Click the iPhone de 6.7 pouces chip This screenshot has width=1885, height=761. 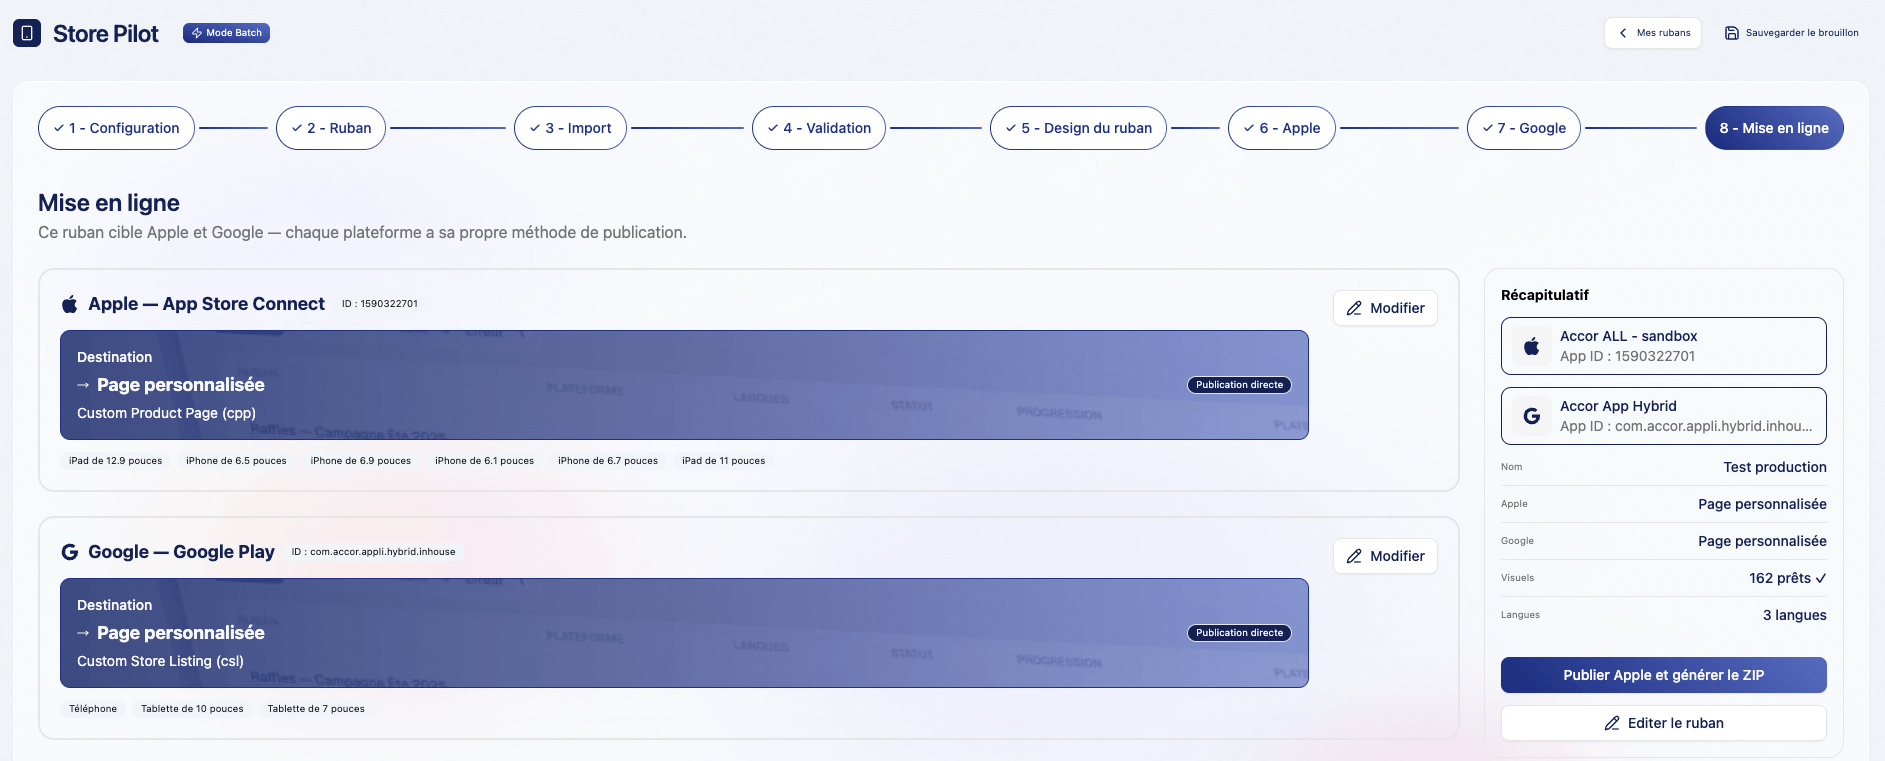tap(608, 461)
